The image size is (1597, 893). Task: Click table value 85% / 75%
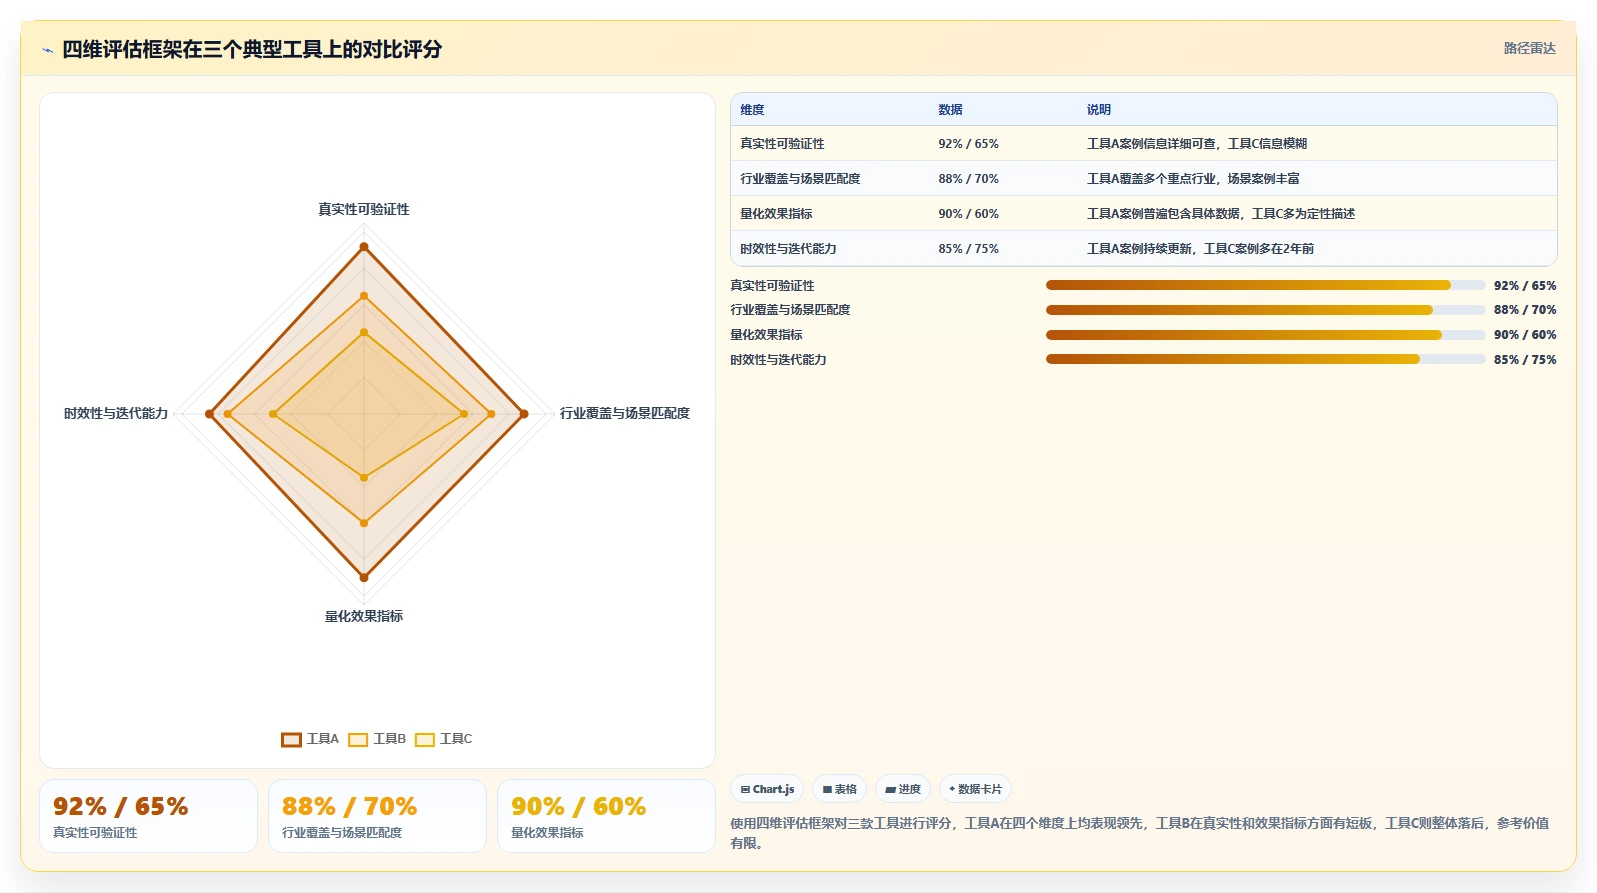[968, 249]
